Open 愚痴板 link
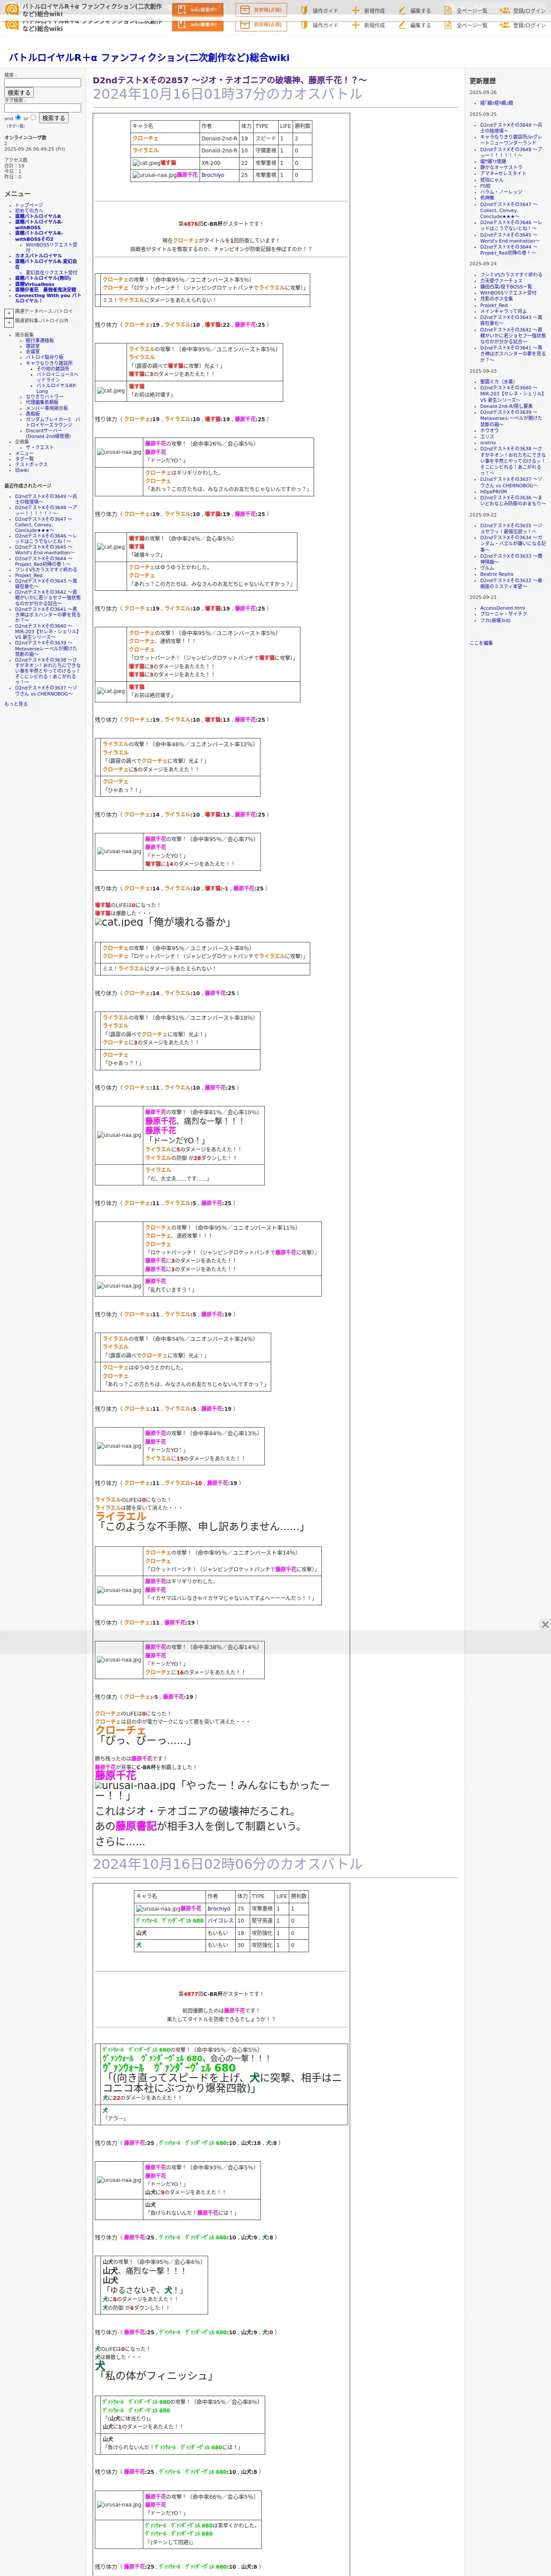 [33, 414]
